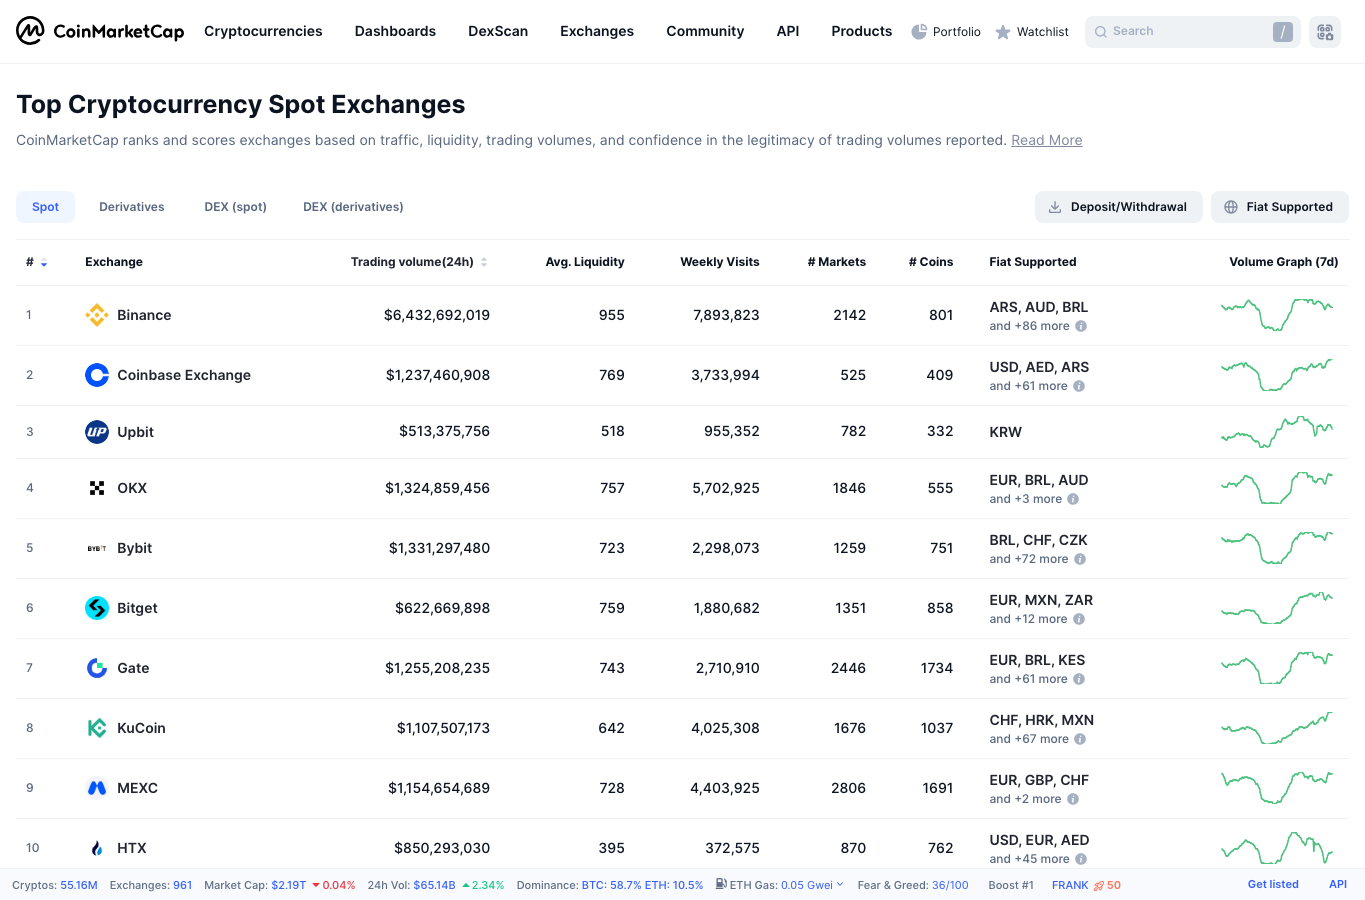Select the Spot tab

click(x=45, y=207)
